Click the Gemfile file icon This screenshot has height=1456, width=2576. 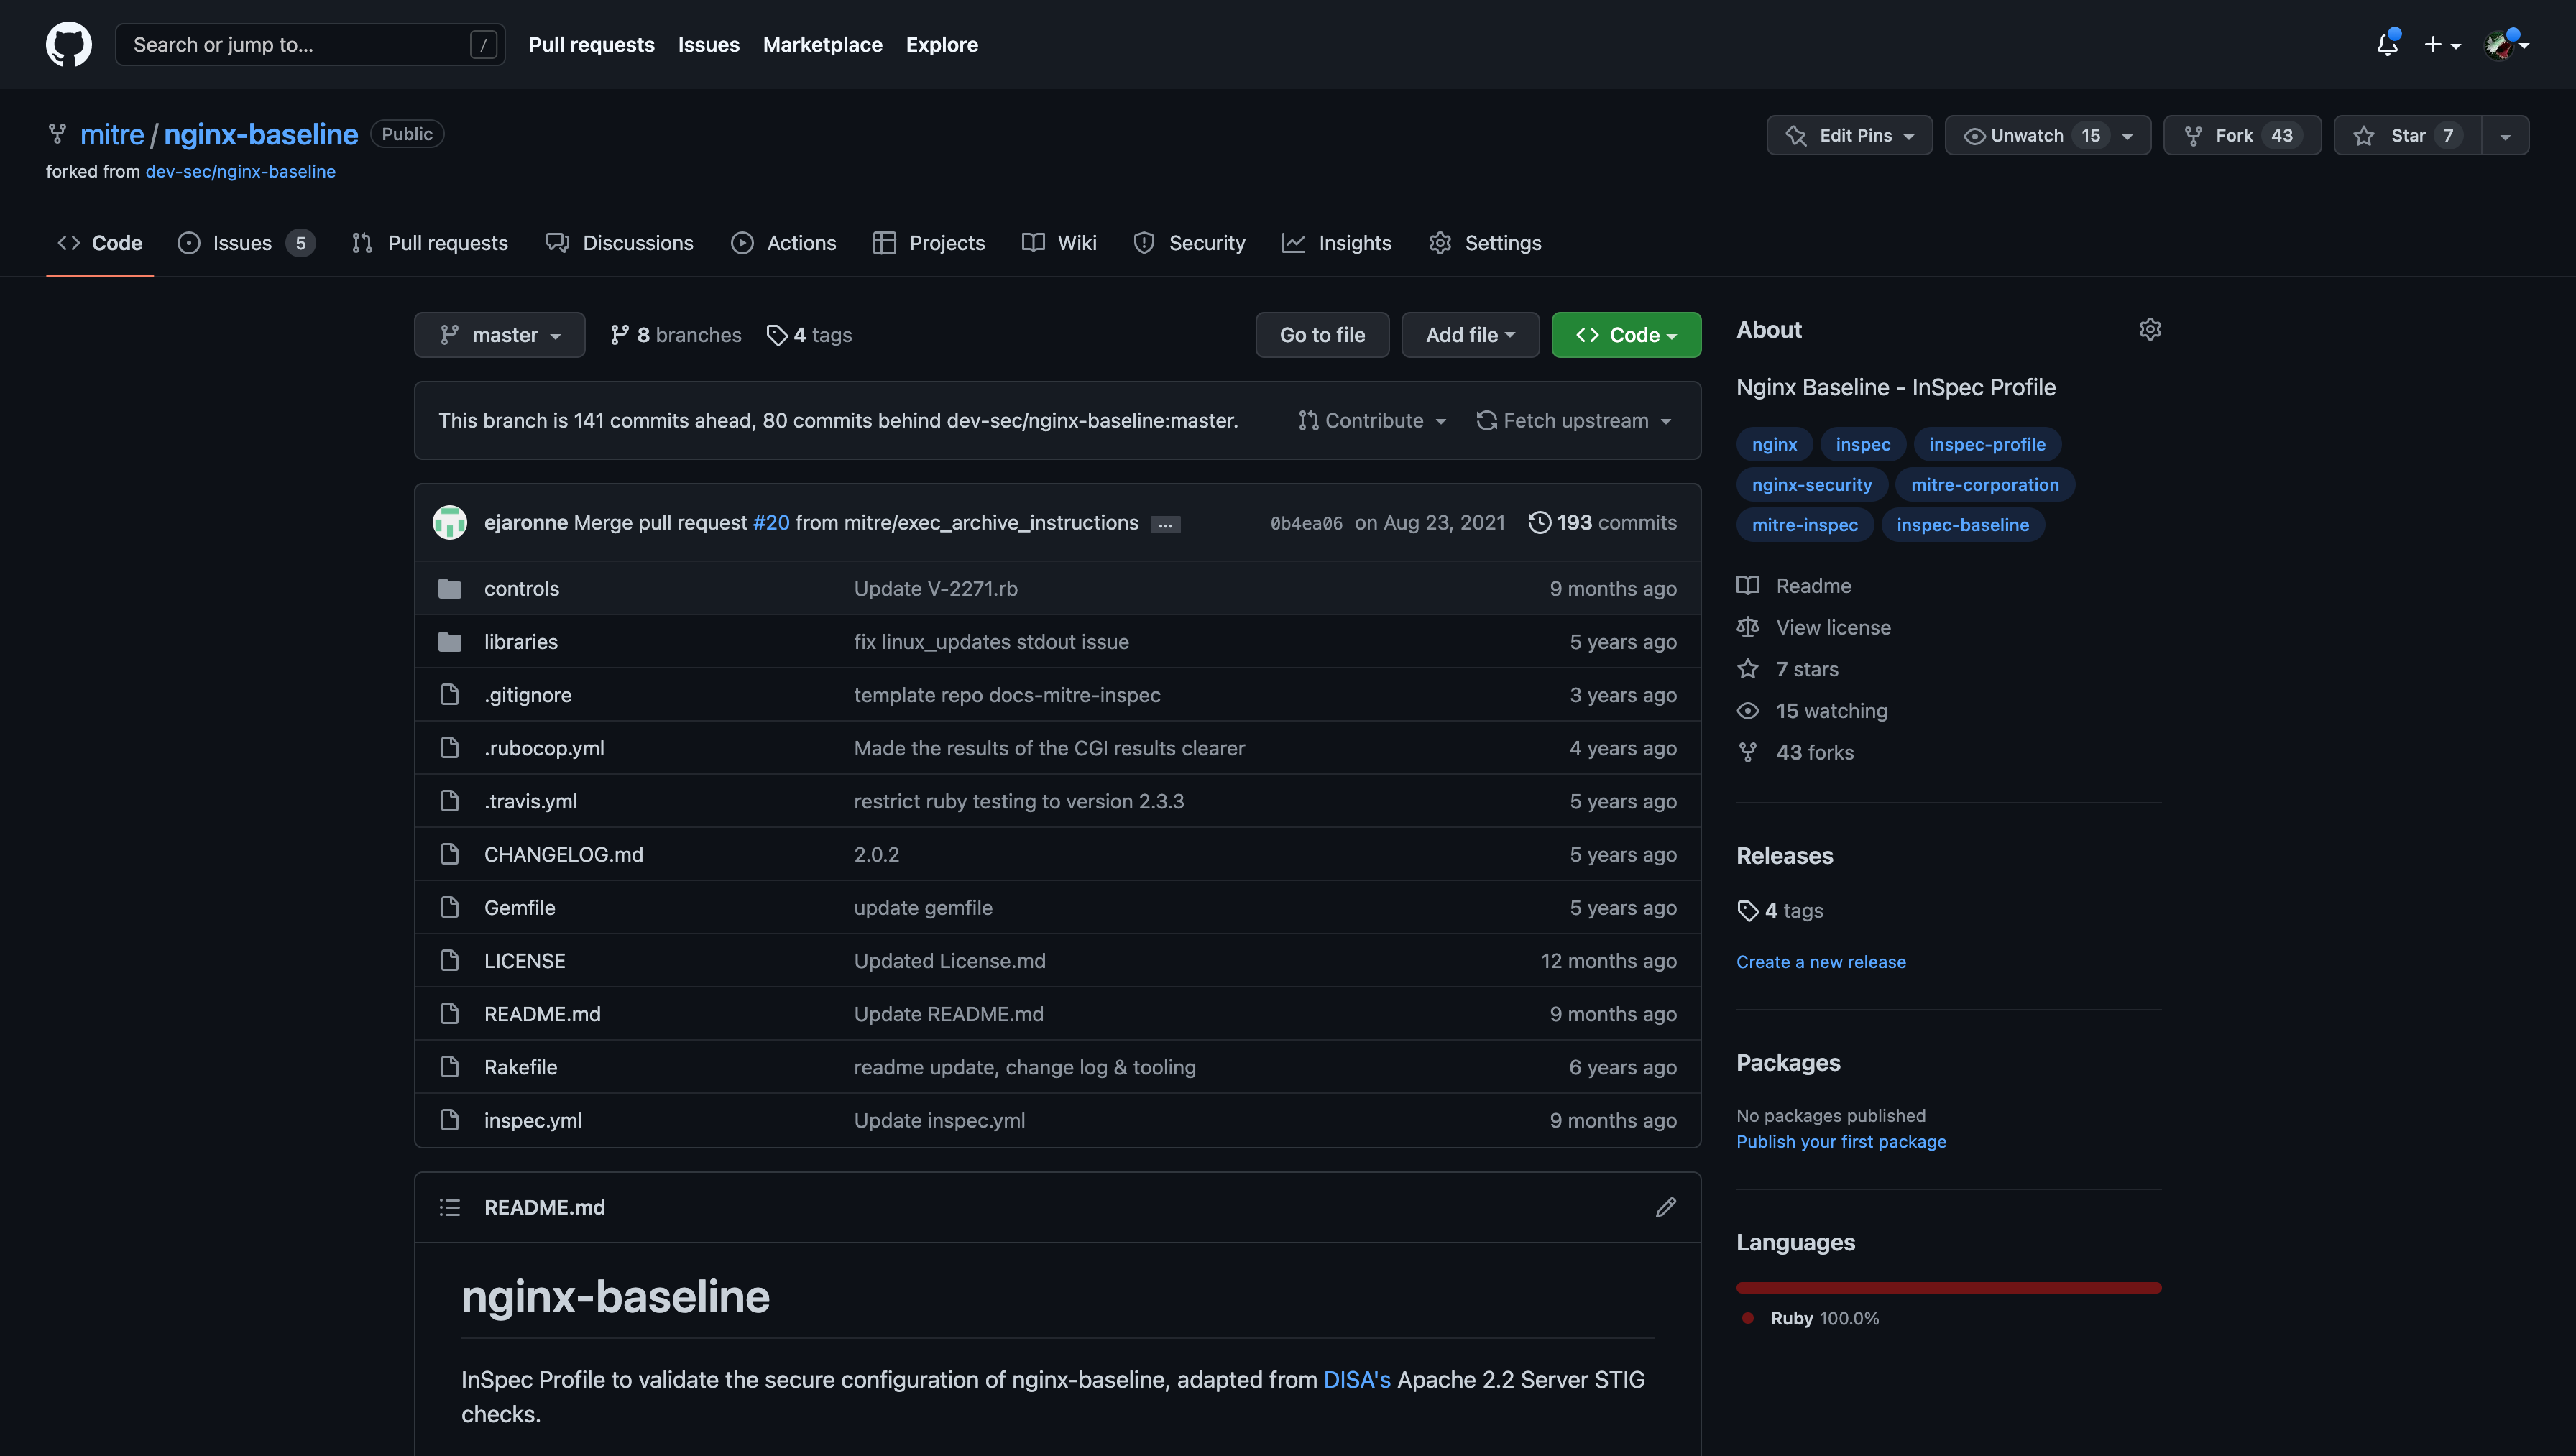450,908
